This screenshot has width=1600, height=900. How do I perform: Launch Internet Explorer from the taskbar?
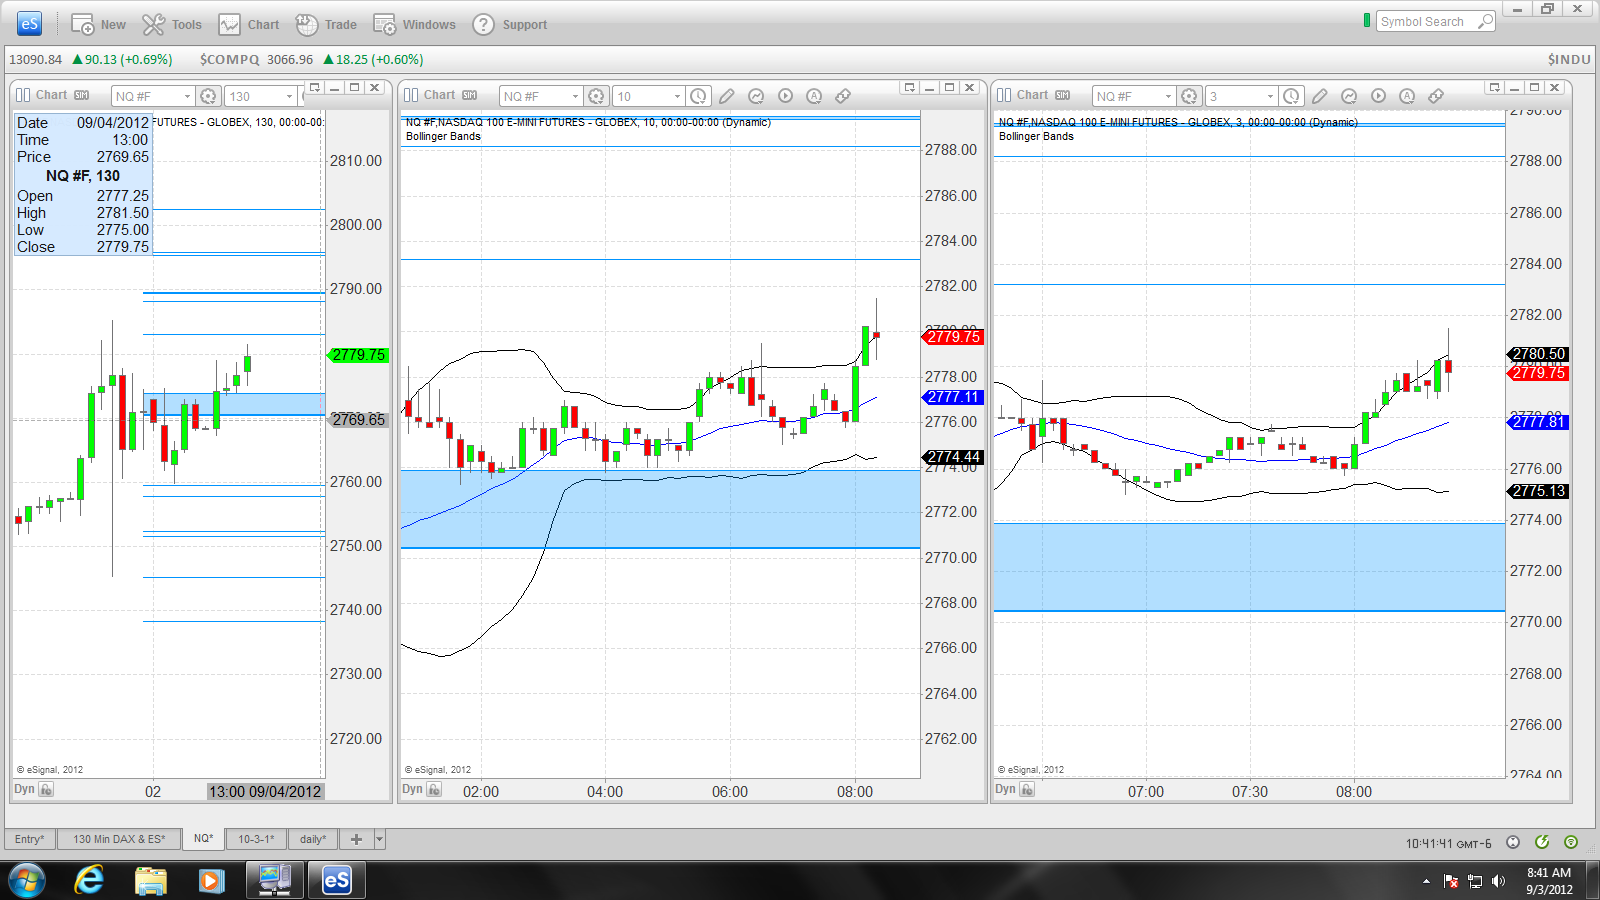90,881
